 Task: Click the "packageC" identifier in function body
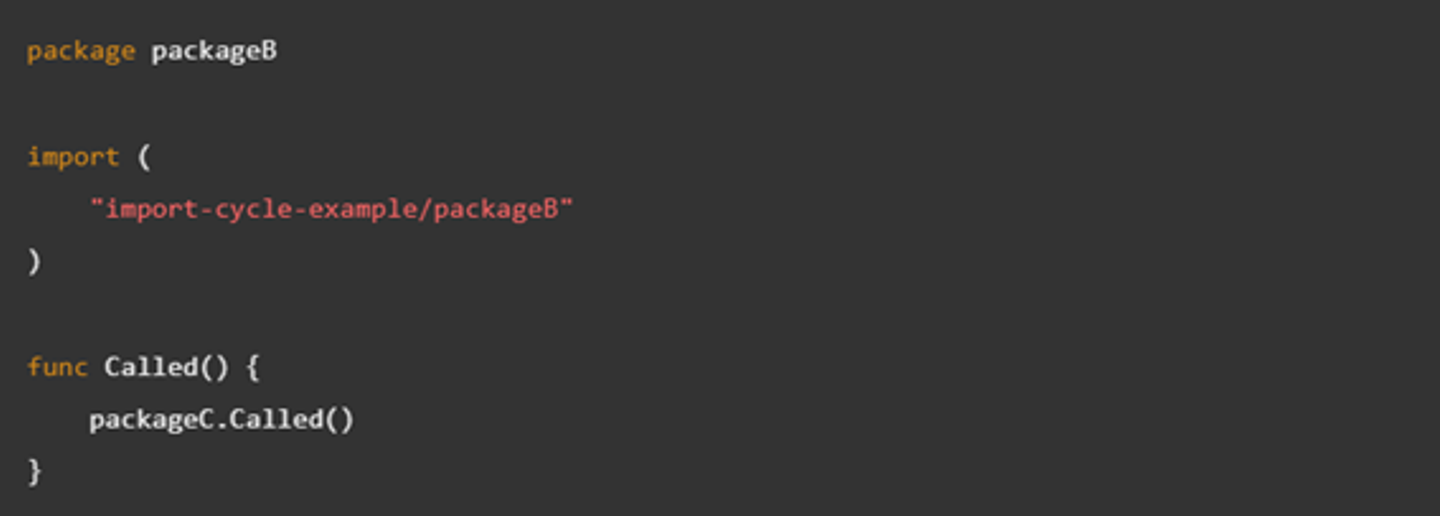point(151,419)
